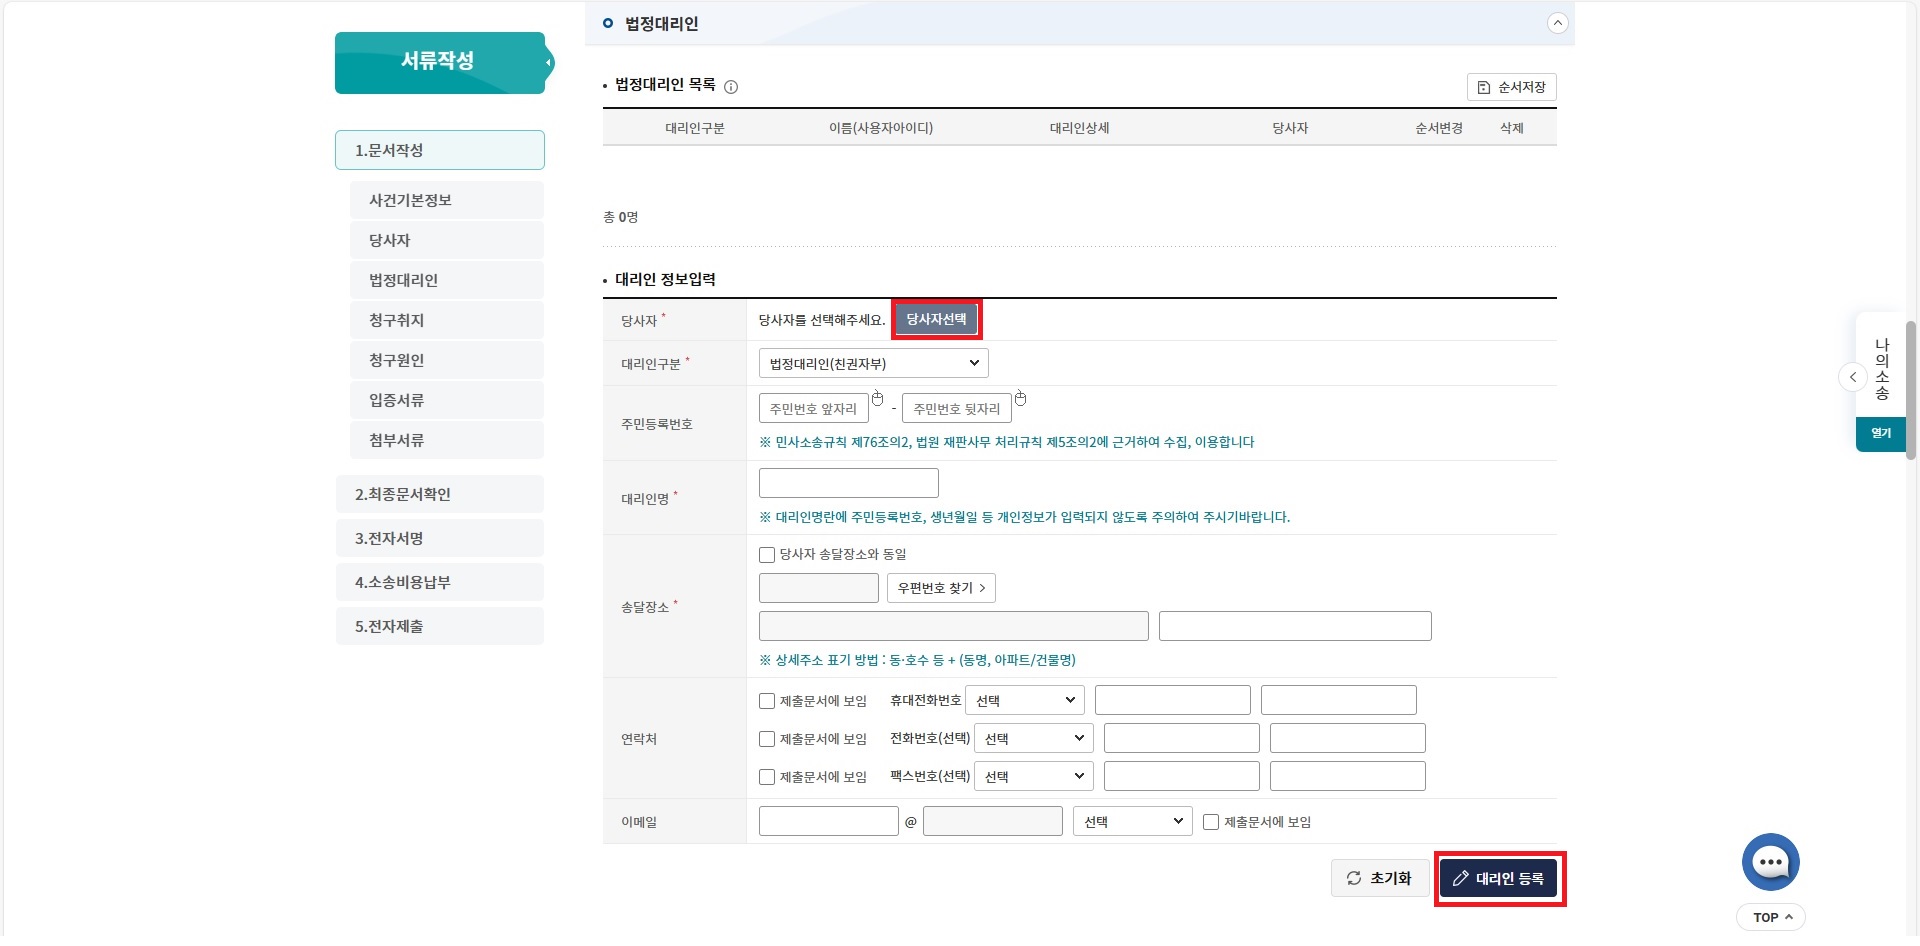This screenshot has width=1920, height=946.
Task: Click the mouse-input icon next to 주민번호 뒷자리
Action: tap(1020, 398)
